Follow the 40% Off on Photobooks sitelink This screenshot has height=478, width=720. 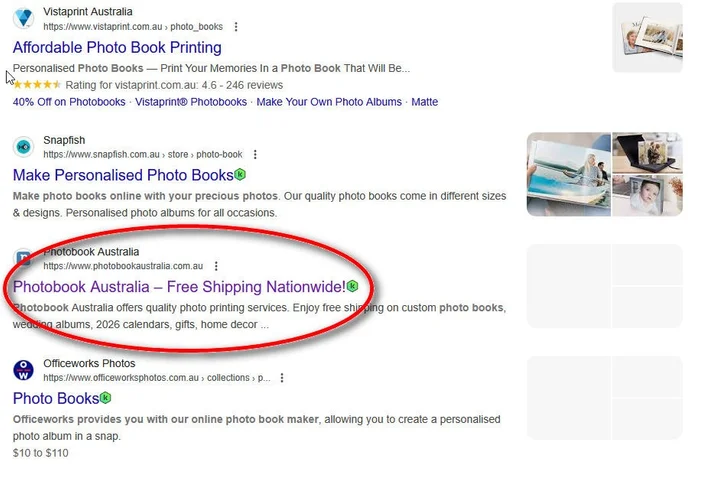[69, 102]
